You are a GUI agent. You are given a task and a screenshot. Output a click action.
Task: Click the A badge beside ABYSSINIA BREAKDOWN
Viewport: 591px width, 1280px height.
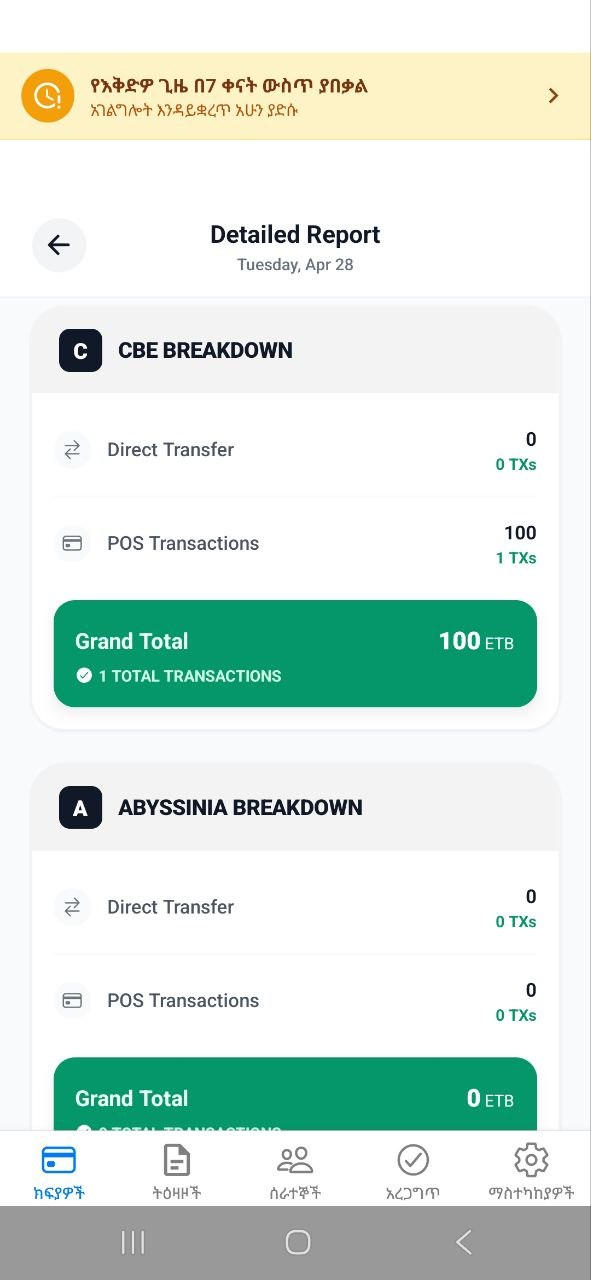[80, 808]
